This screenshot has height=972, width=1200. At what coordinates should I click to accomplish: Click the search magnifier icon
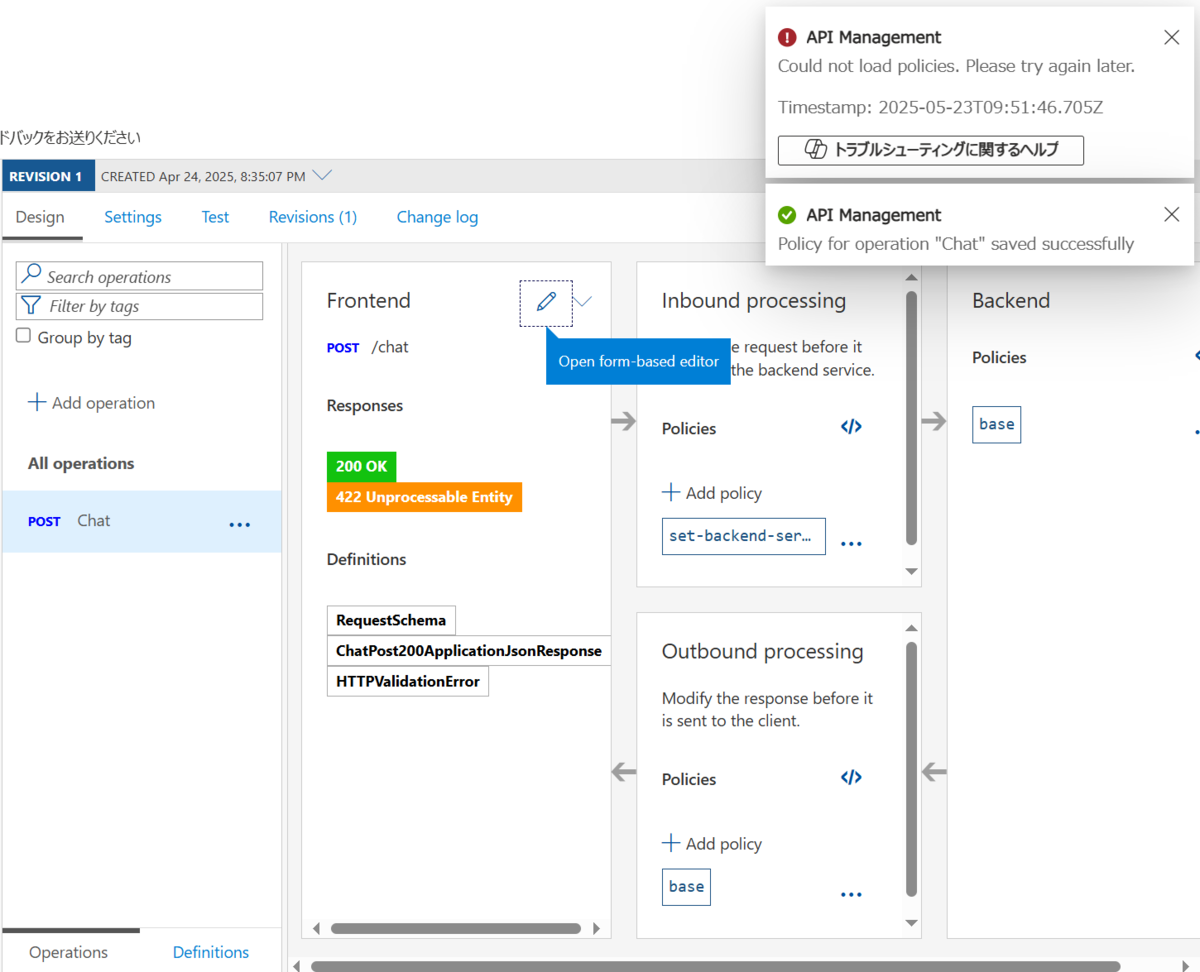tap(32, 275)
